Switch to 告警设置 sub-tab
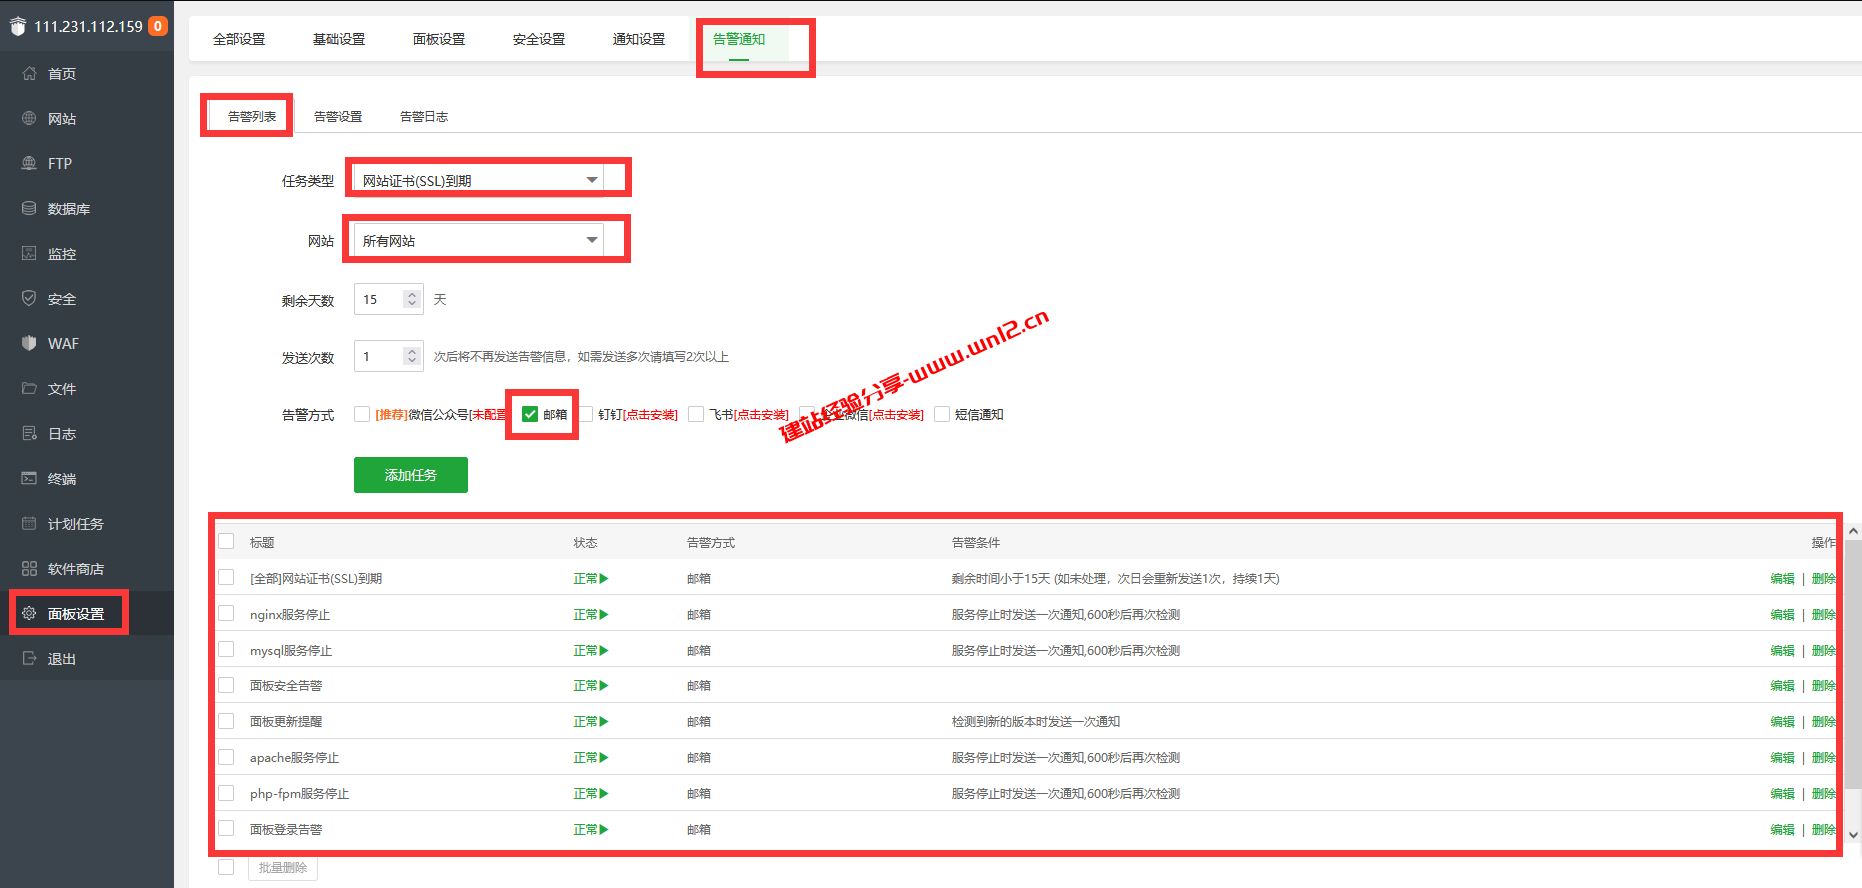The image size is (1862, 888). pos(338,116)
